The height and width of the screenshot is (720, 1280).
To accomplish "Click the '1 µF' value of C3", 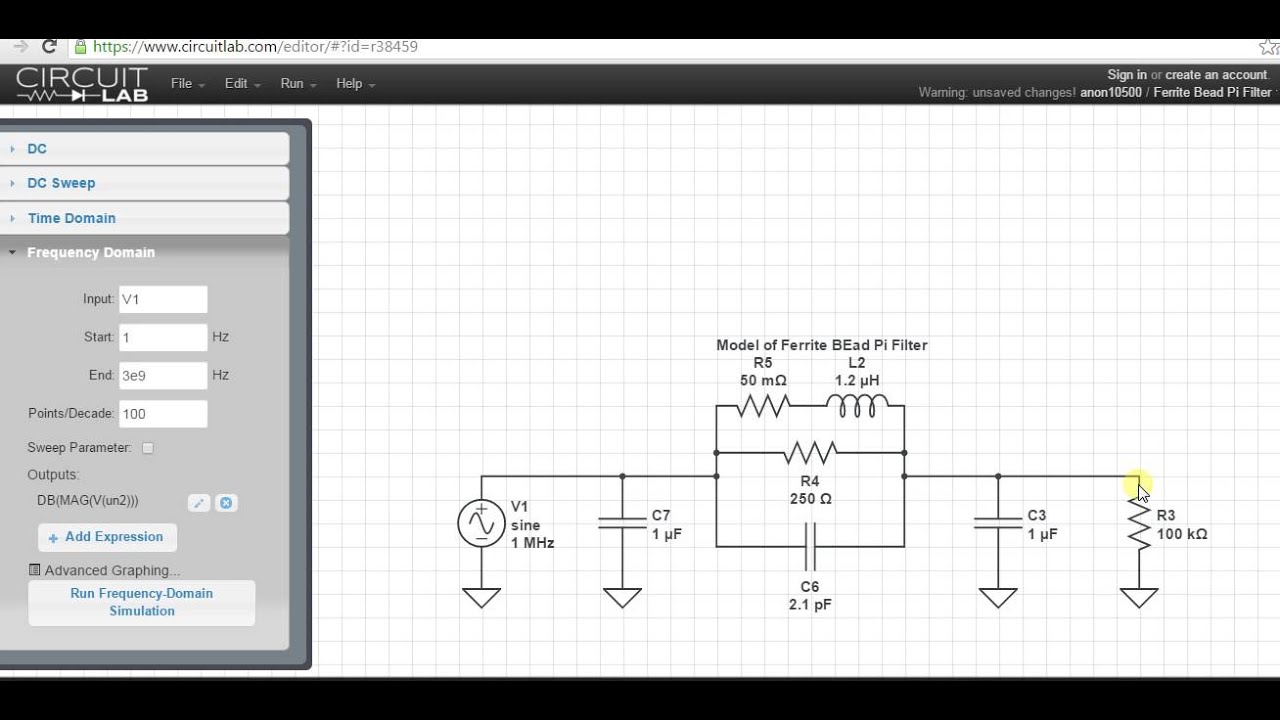I will 1042,534.
